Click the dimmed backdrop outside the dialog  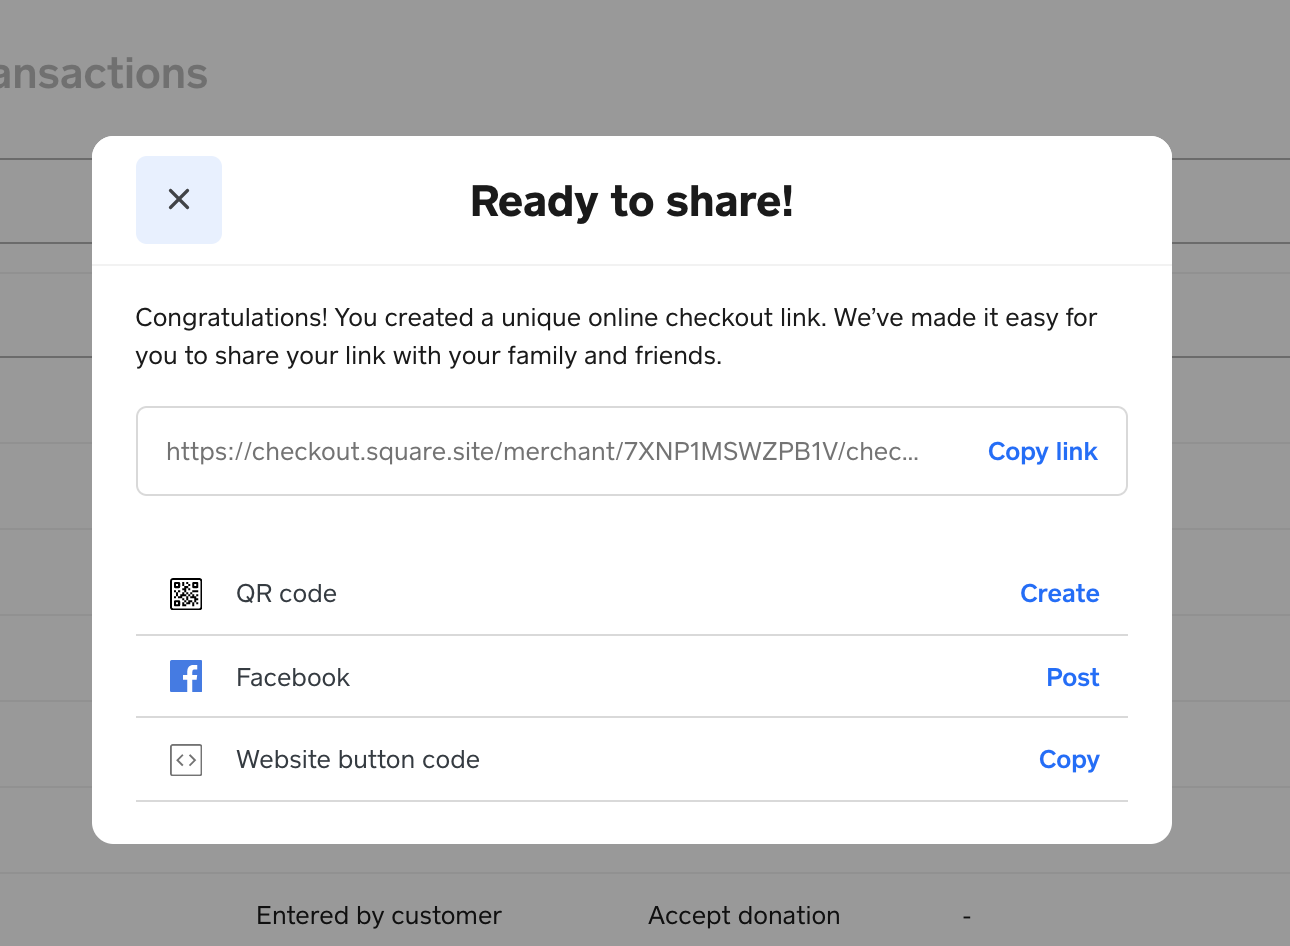click(1230, 500)
